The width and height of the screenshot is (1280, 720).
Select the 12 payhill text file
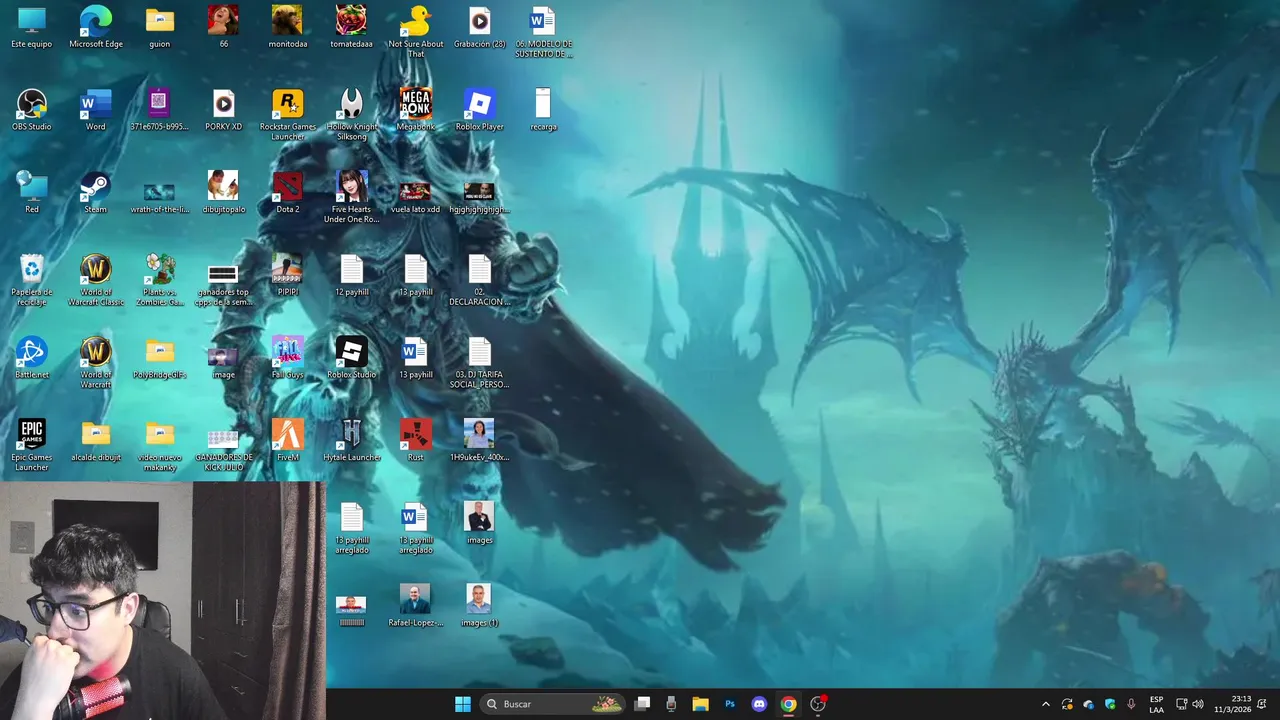352,275
